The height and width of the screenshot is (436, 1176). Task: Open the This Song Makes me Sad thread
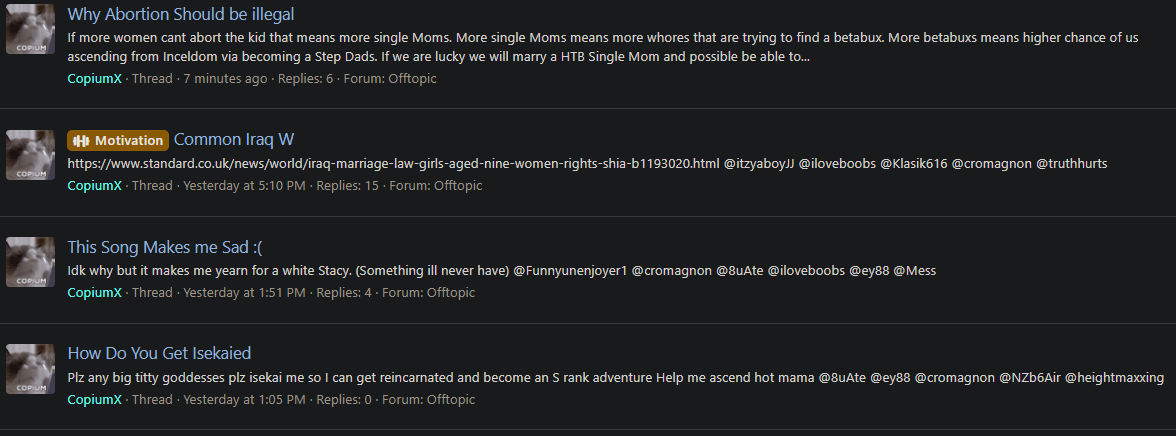[165, 247]
